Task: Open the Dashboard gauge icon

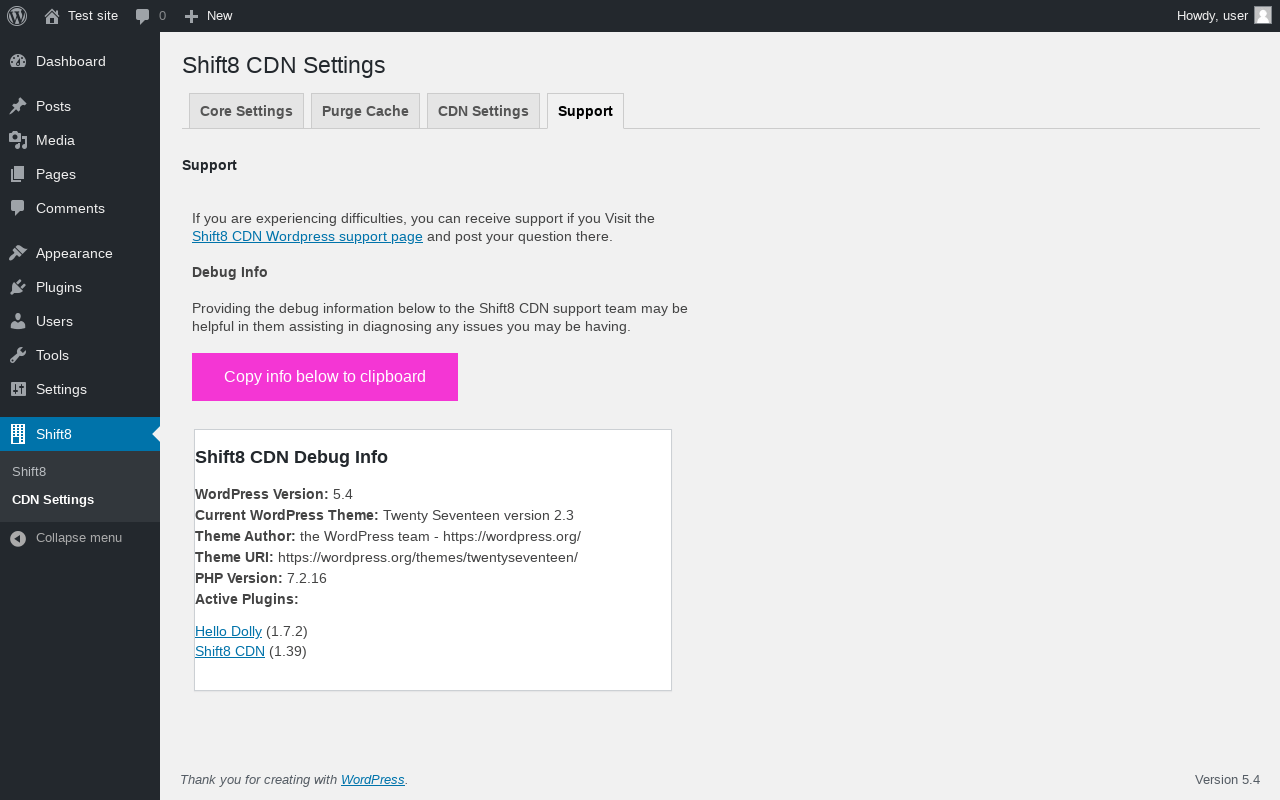Action: pyautogui.click(x=18, y=61)
